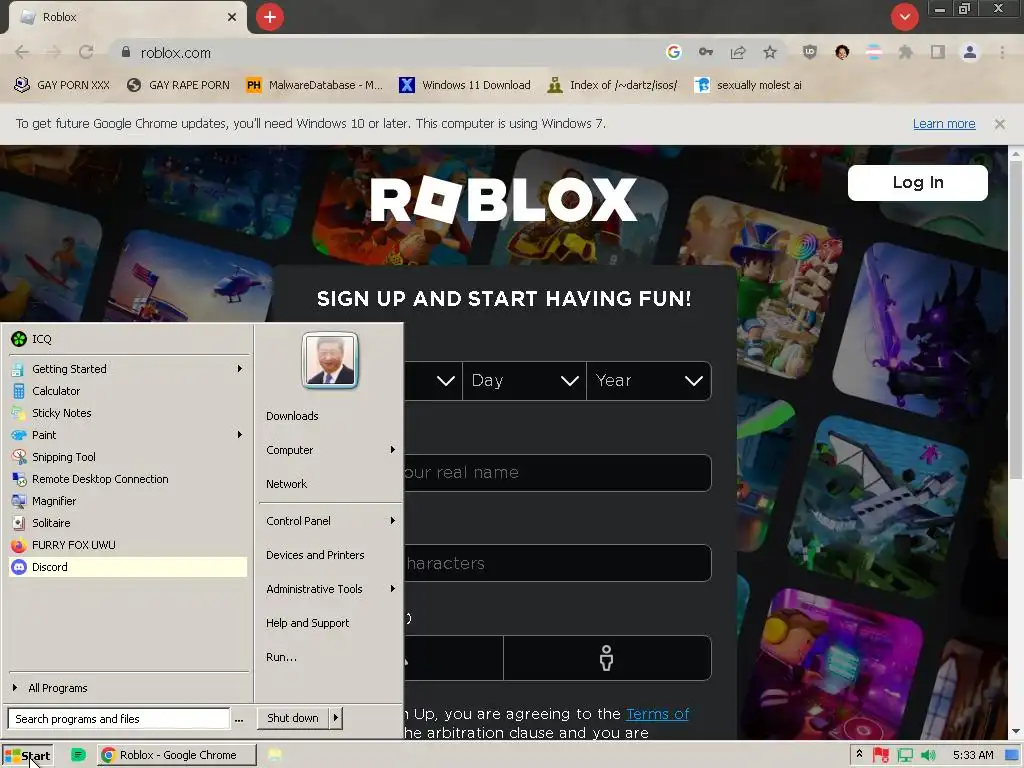Image resolution: width=1024 pixels, height=768 pixels.
Task: Select the male gender icon button
Action: [607, 658]
